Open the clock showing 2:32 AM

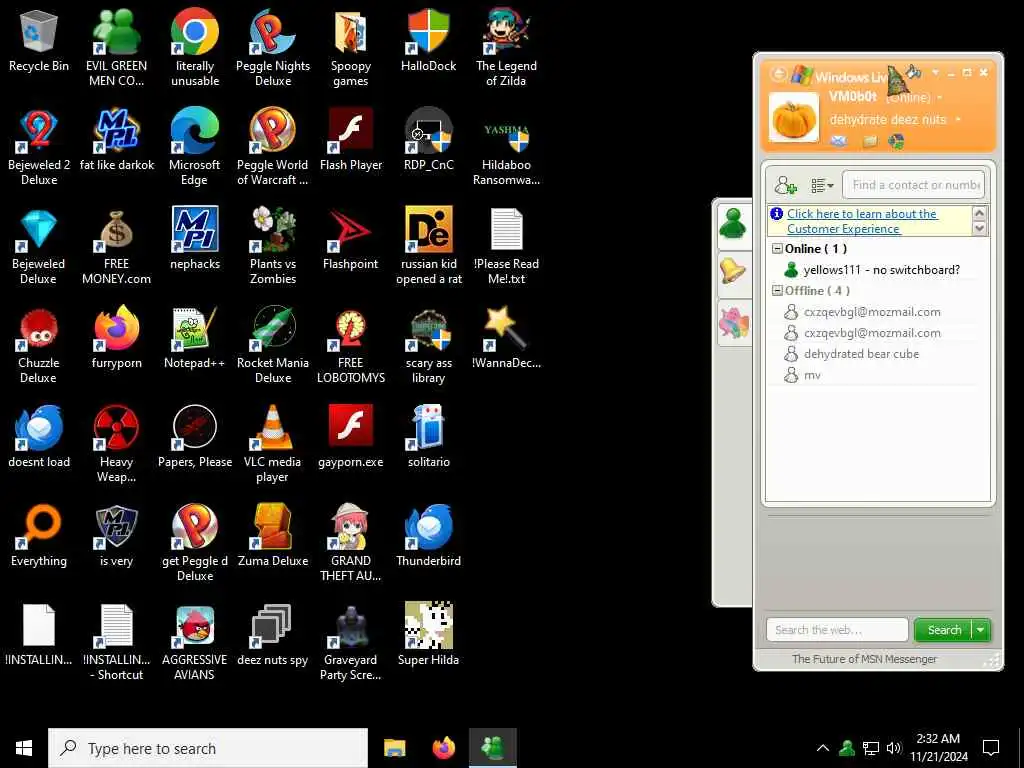938,748
